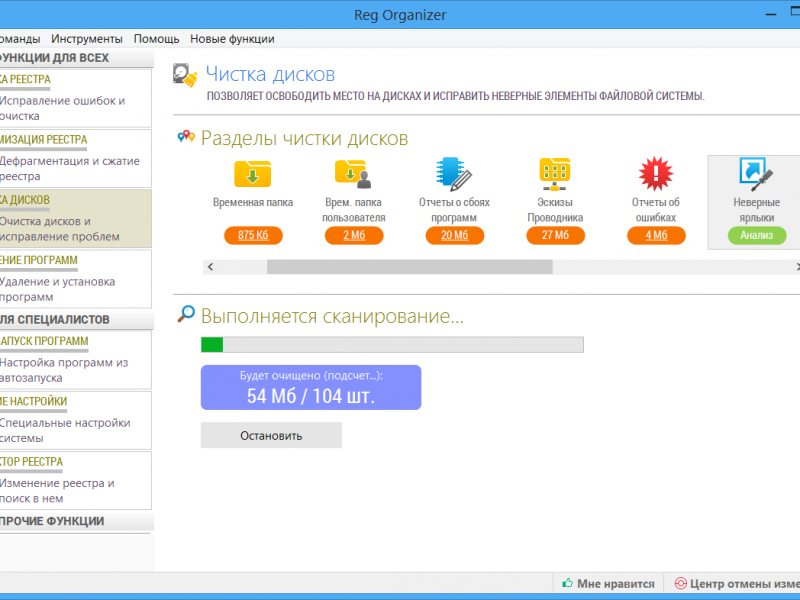Viewport: 800px width, 600px height.
Task: Click the Чистка дисков heading text
Action: [x=270, y=74]
